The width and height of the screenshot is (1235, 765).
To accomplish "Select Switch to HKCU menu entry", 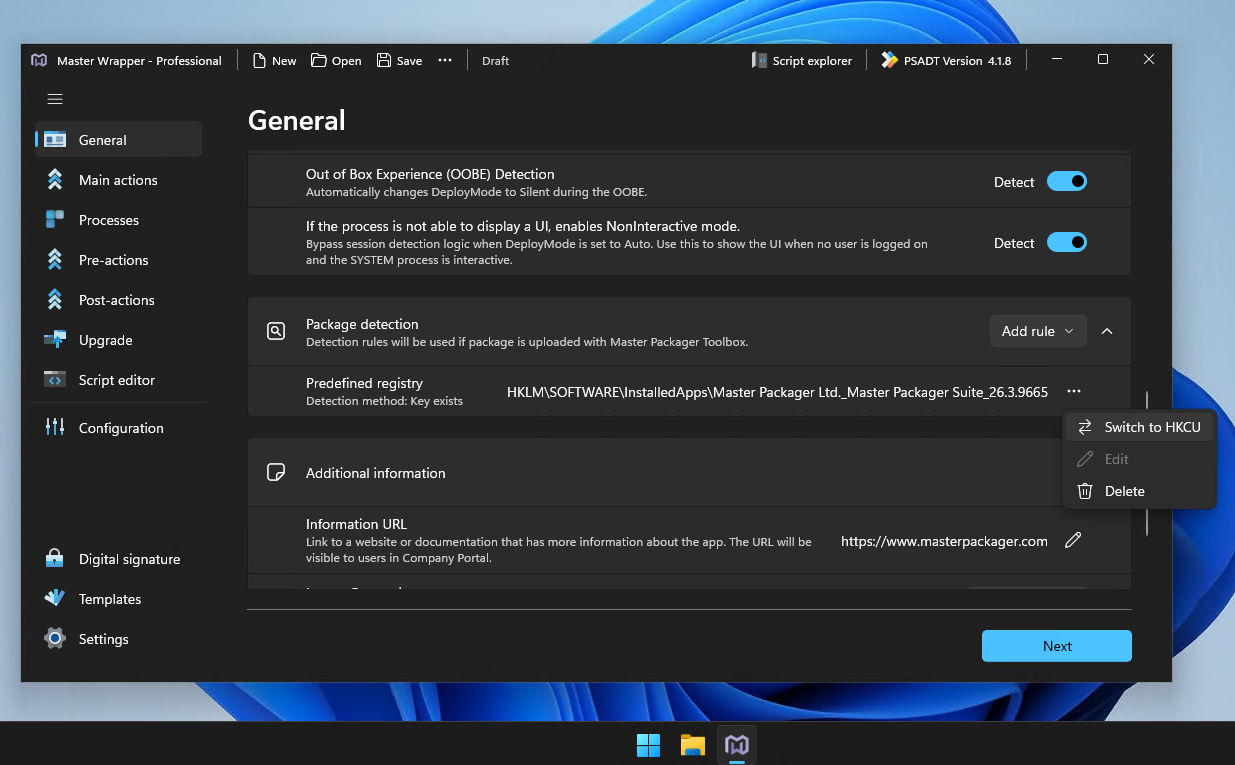I will pos(1139,427).
